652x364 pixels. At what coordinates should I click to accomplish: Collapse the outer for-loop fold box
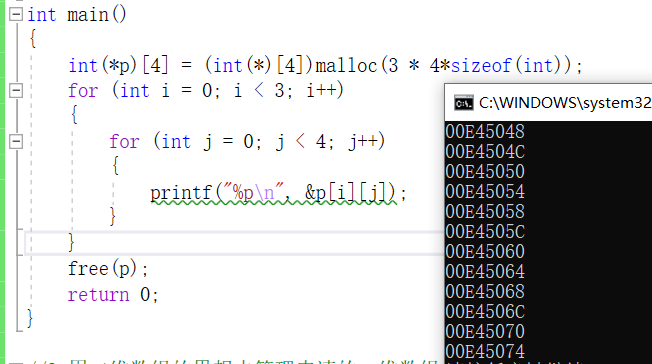click(16, 90)
